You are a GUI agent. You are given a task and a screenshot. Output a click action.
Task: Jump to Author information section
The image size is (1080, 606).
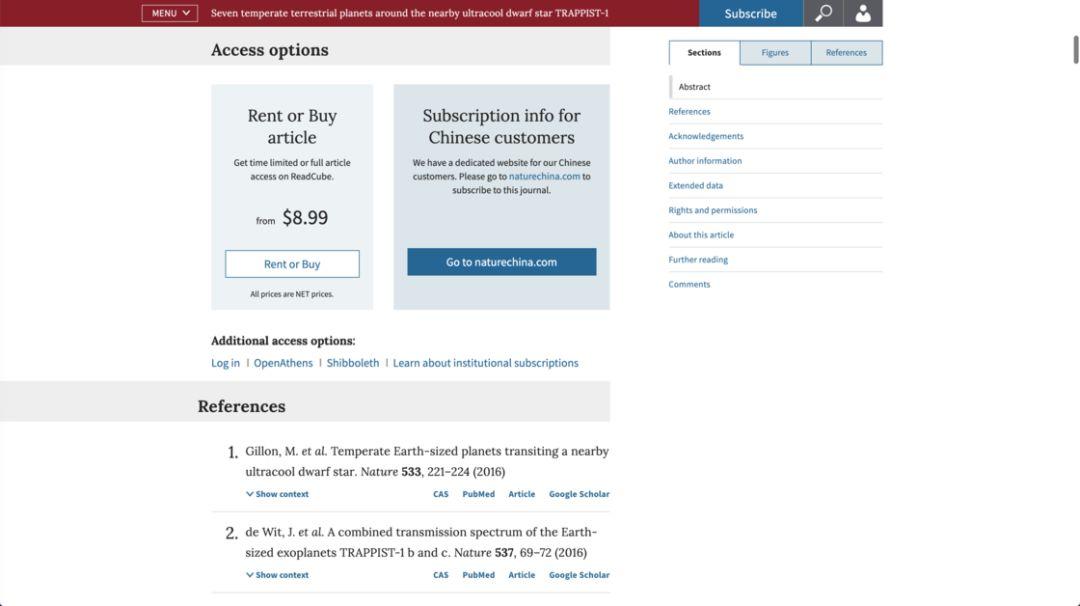click(705, 160)
